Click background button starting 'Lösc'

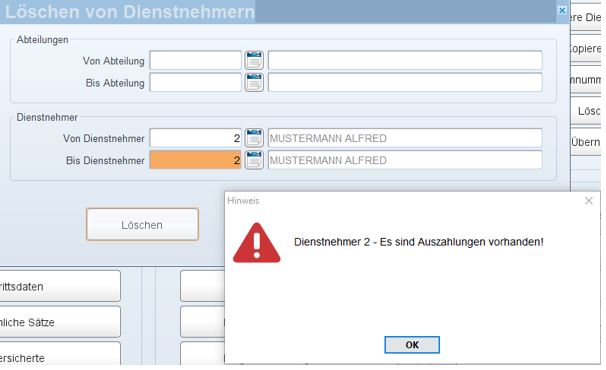pos(586,111)
